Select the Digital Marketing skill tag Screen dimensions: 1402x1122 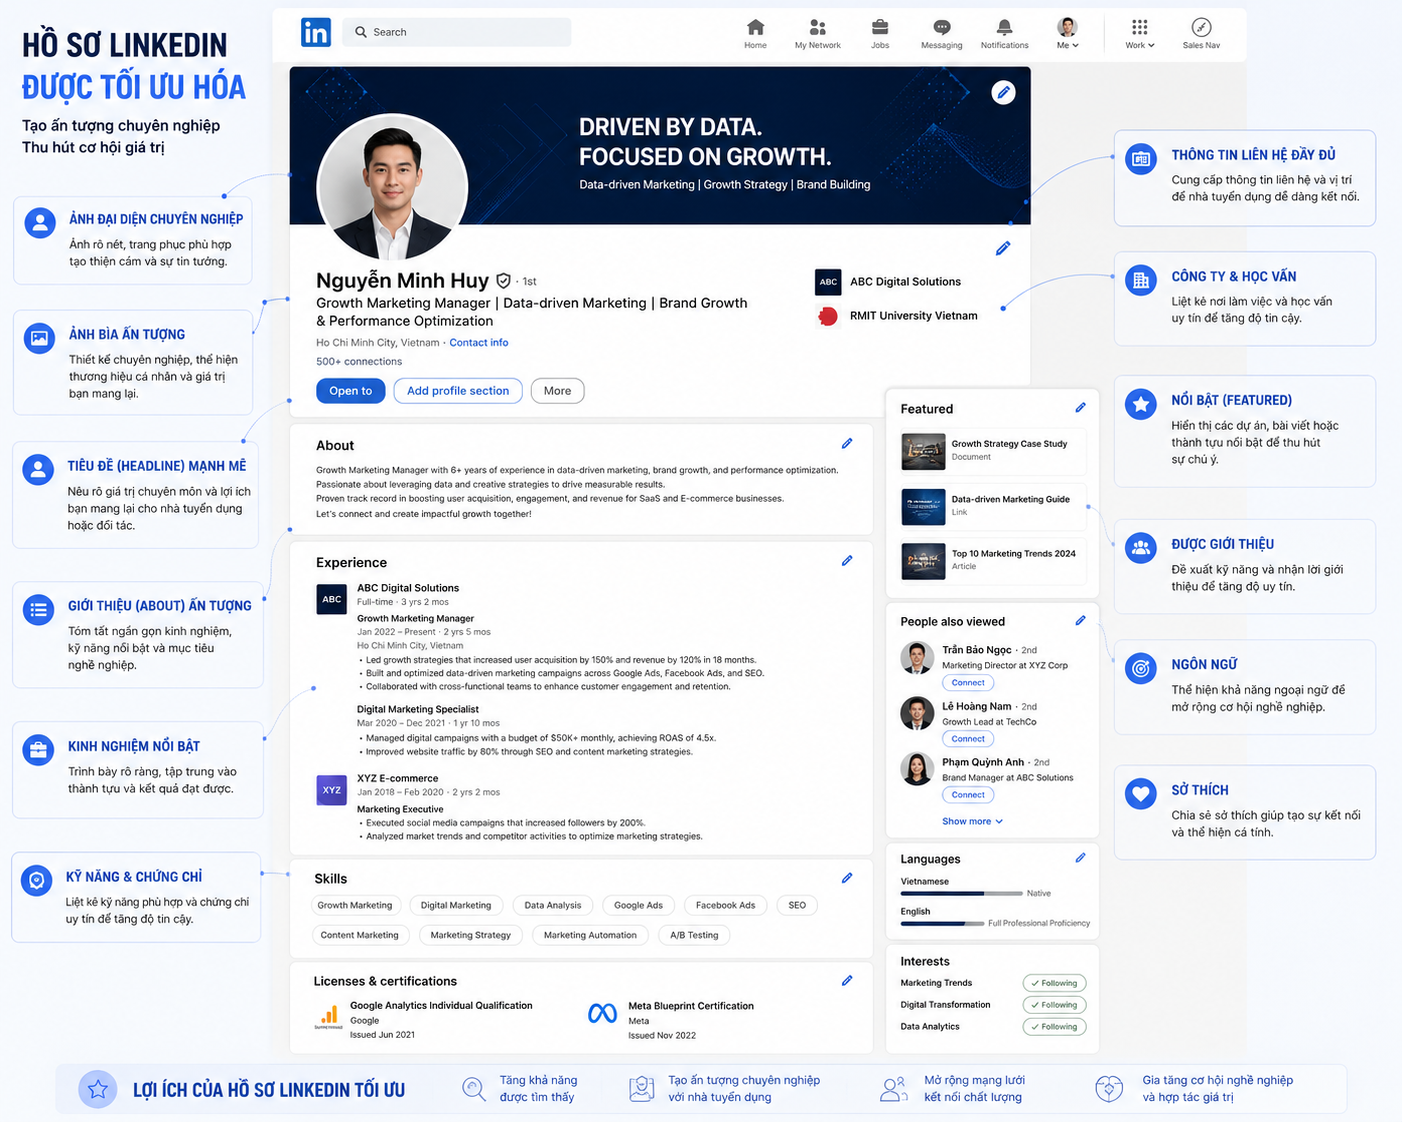pos(456,905)
